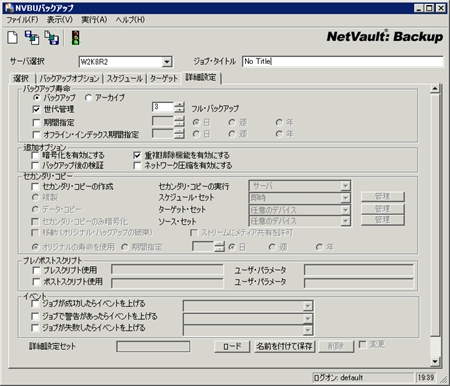Open the サーバ選択 W2K8R2 dropdown

(x=167, y=61)
